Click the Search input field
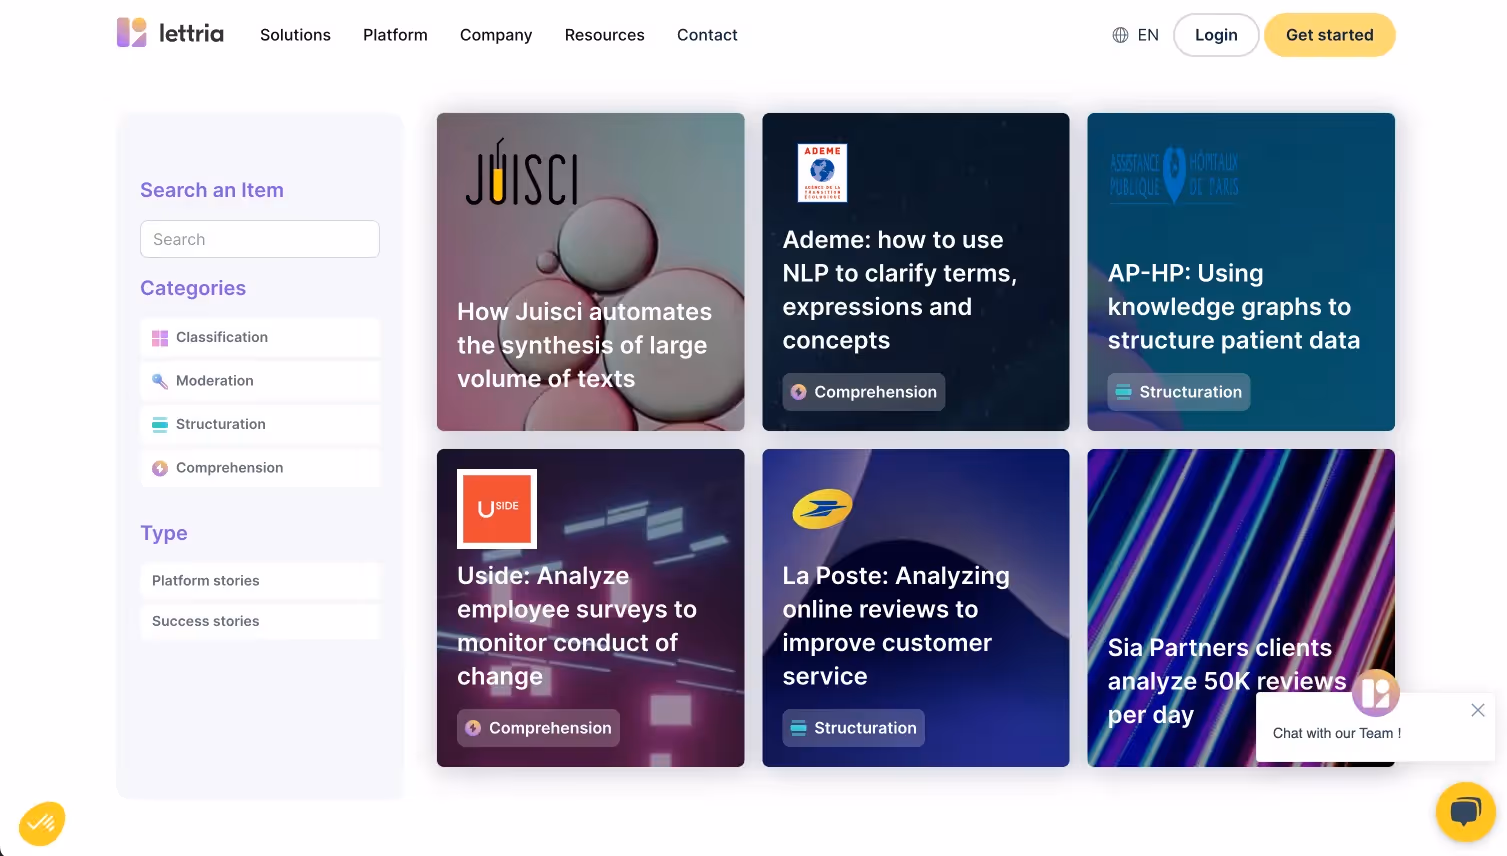This screenshot has width=1507, height=856. [x=260, y=239]
